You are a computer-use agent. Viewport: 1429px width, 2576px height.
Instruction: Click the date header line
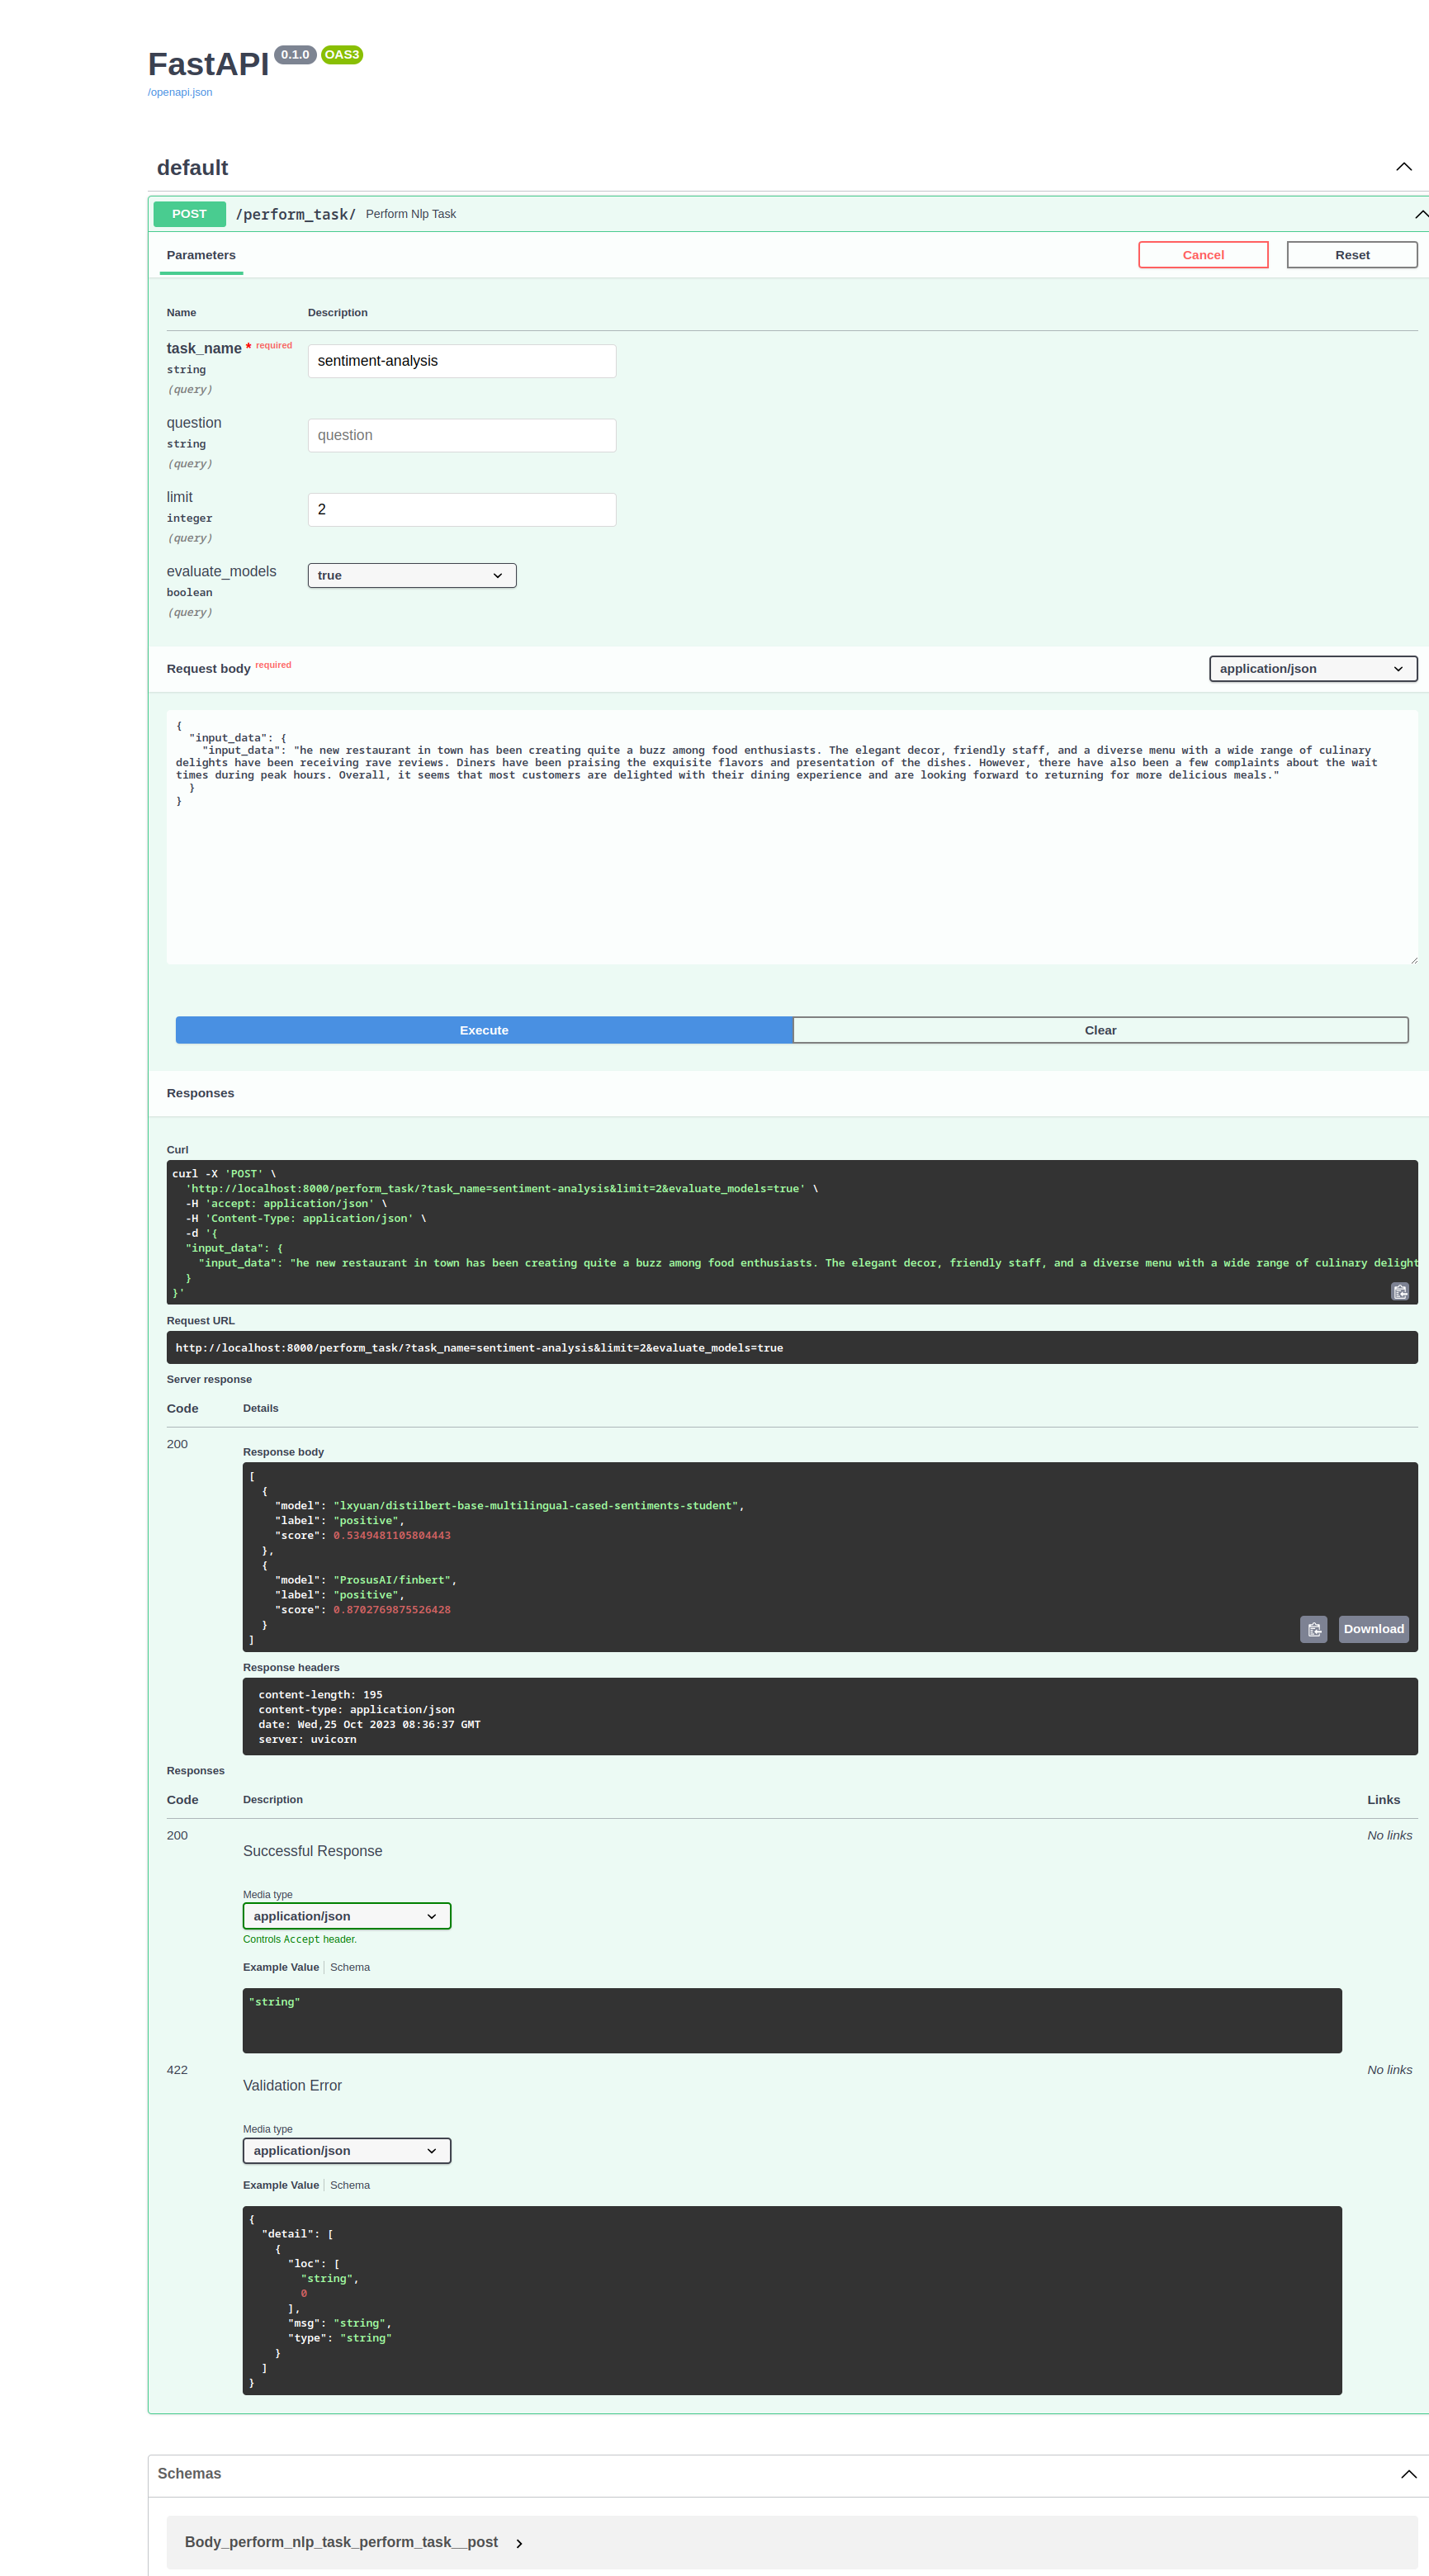369,1725
